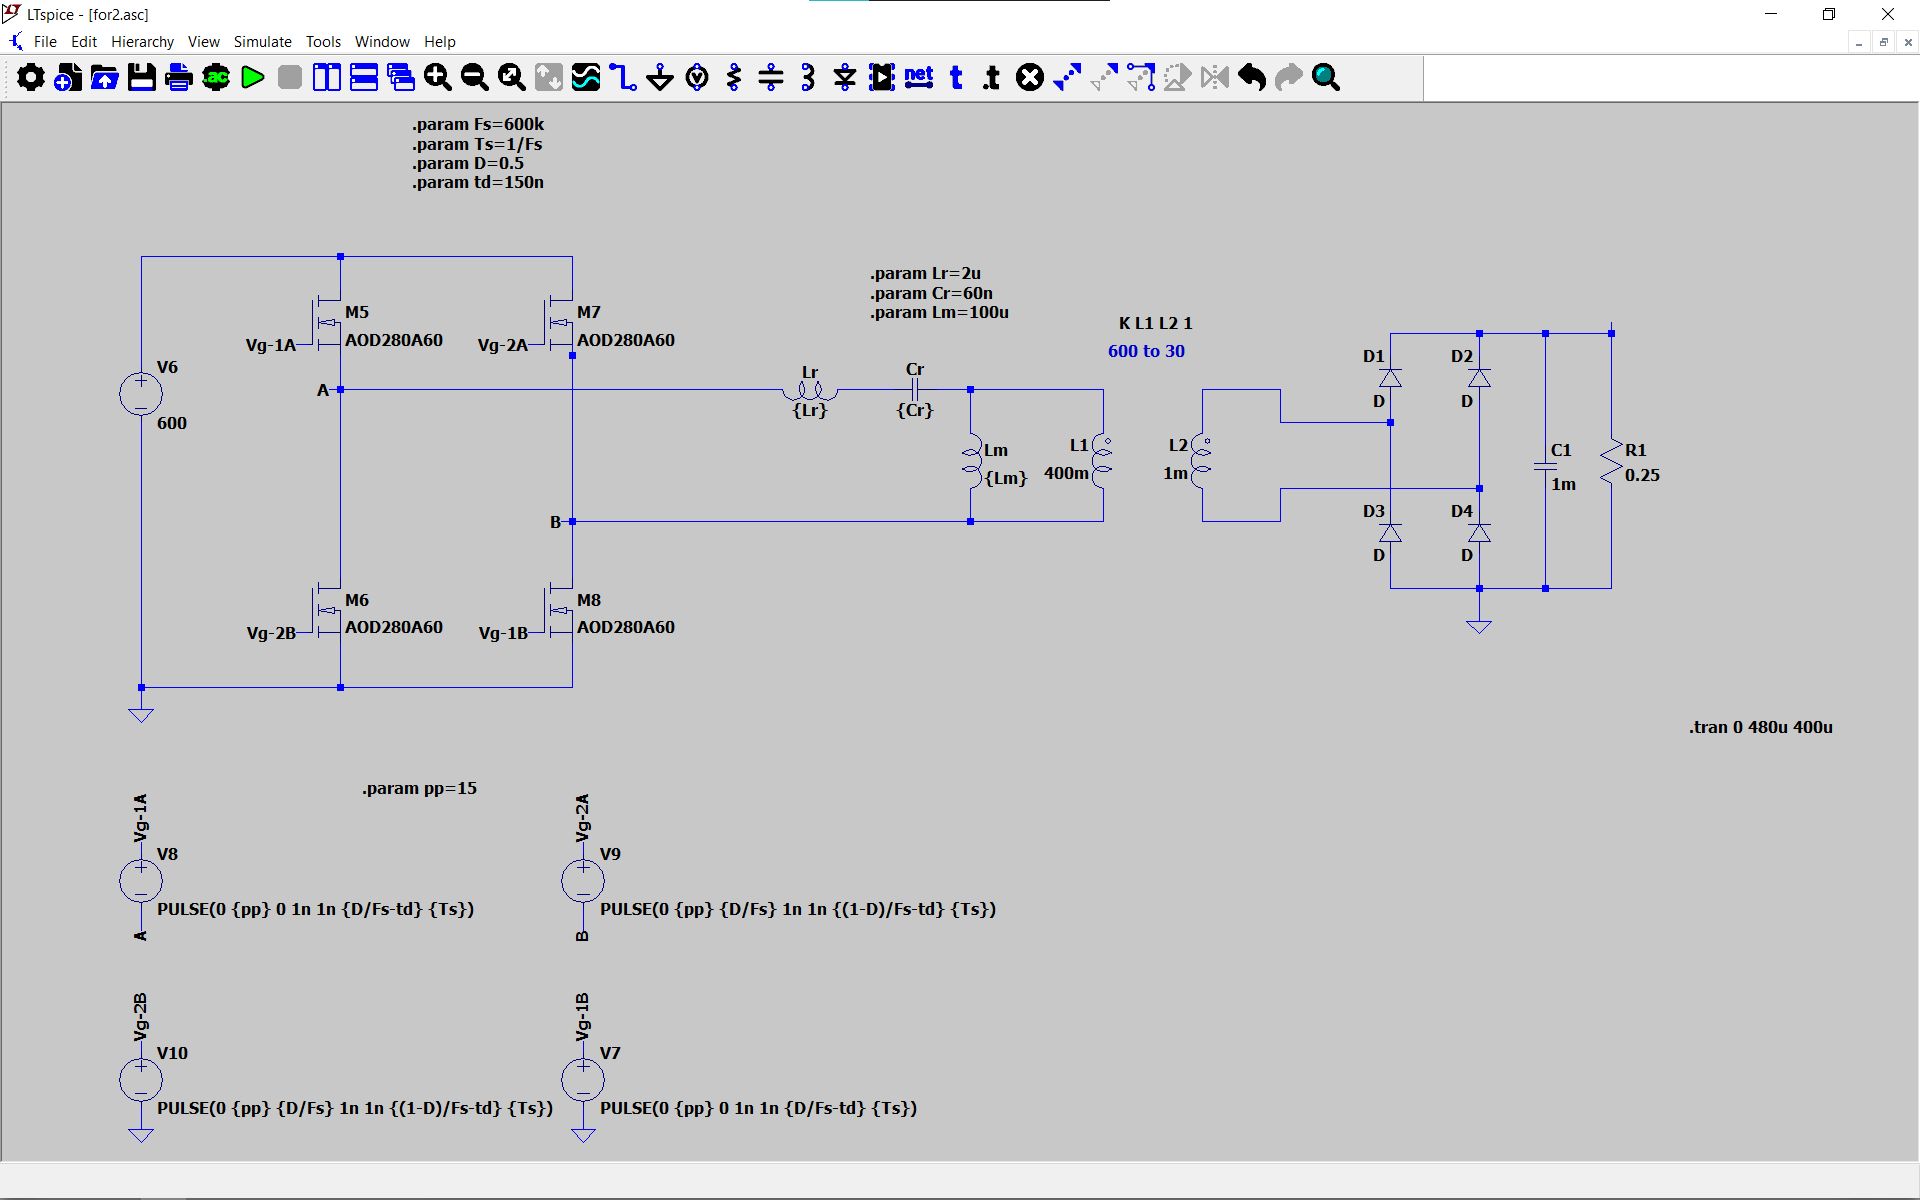Place a resistor component
Image resolution: width=1920 pixels, height=1200 pixels.
(734, 77)
